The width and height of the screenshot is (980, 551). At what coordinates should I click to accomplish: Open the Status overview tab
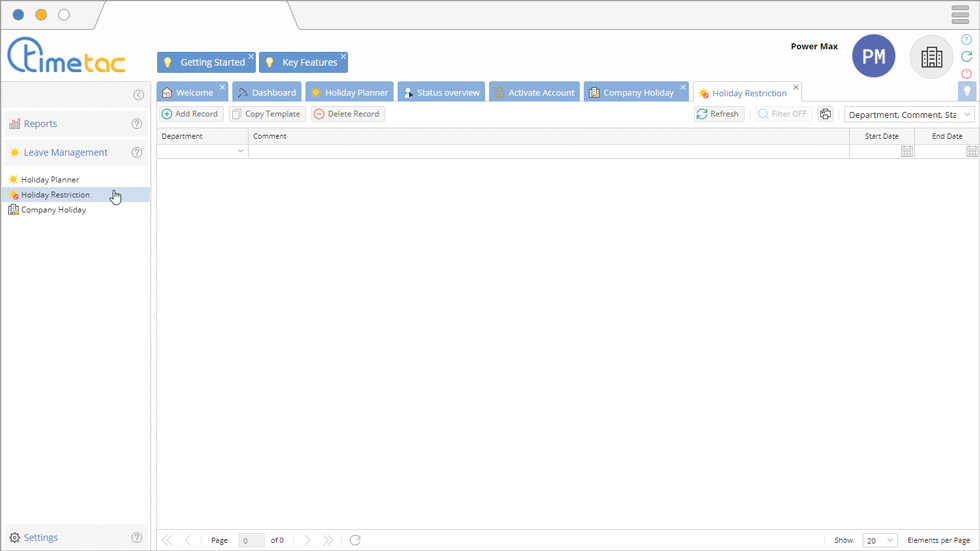click(441, 93)
